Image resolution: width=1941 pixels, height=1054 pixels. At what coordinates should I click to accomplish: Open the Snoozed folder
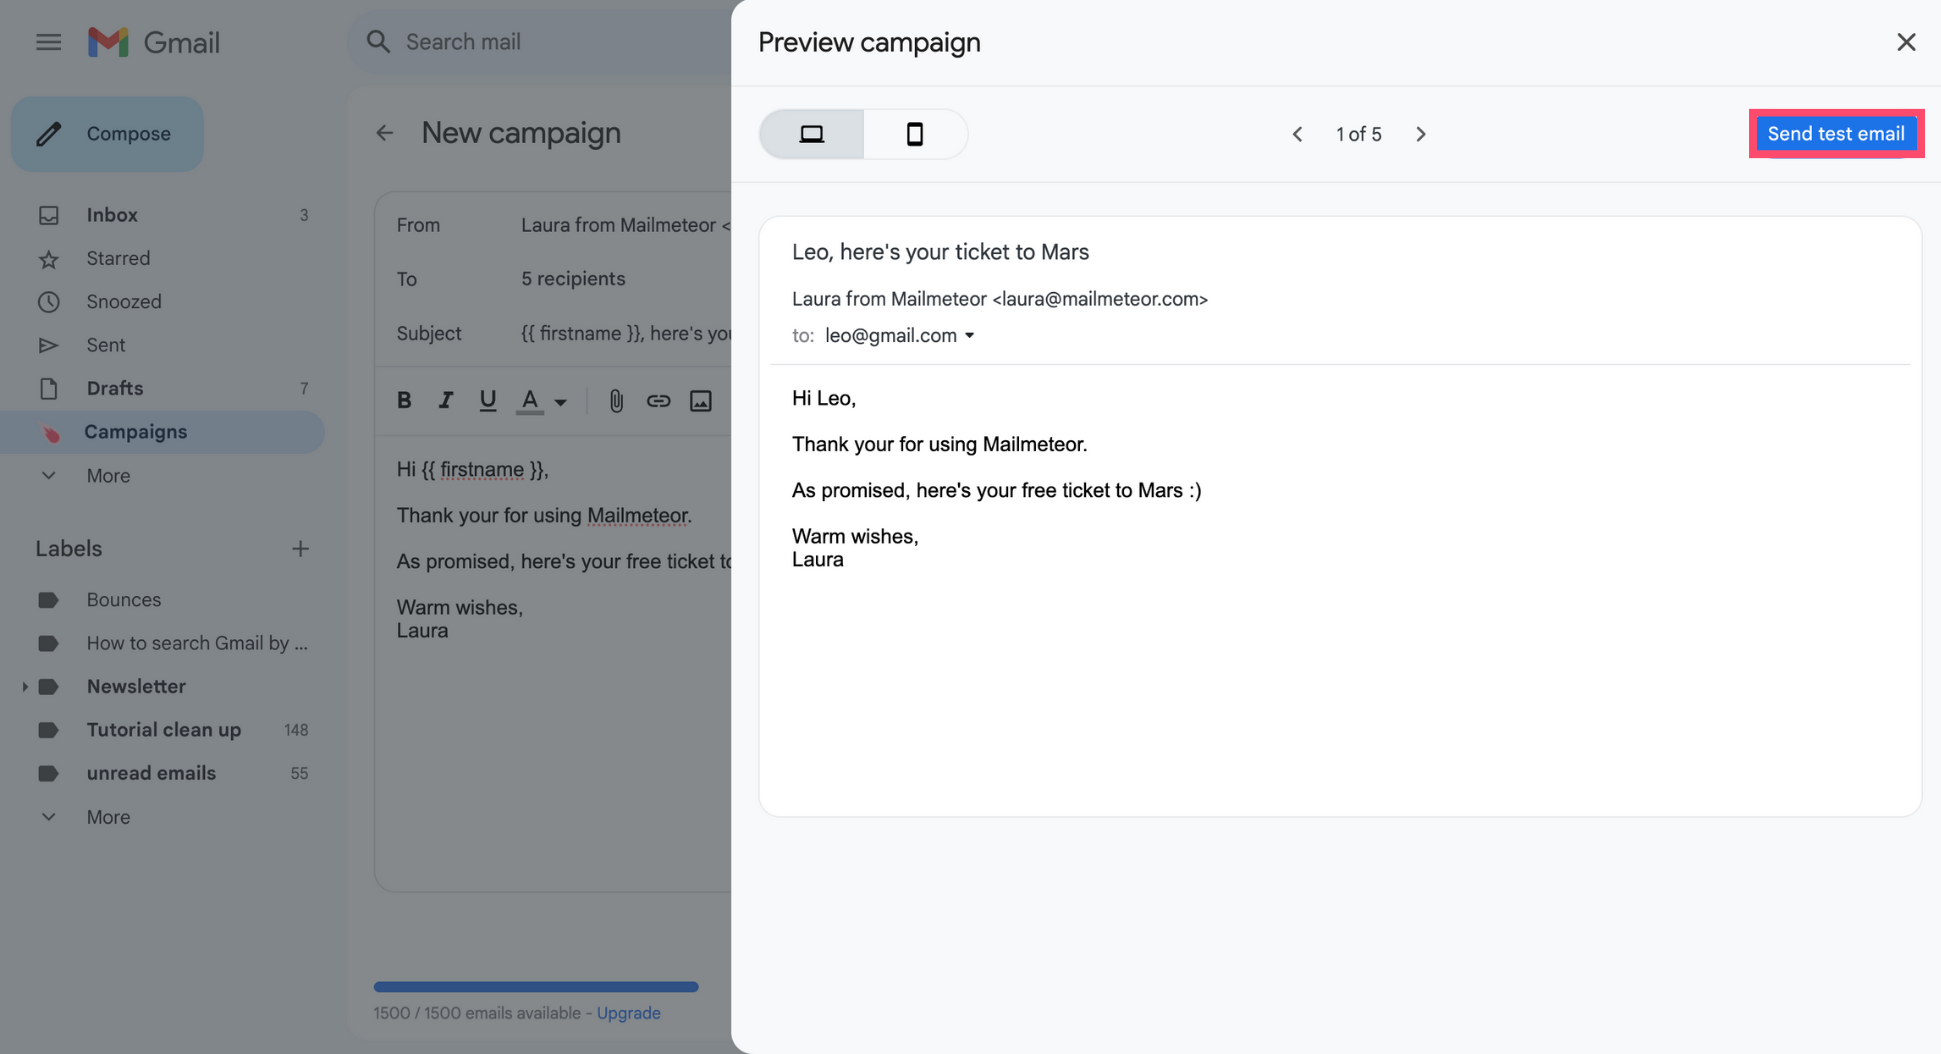tap(163, 302)
